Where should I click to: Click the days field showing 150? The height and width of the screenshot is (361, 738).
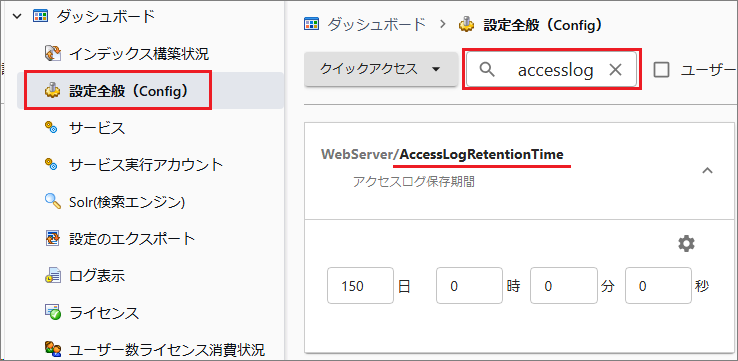coord(360,286)
